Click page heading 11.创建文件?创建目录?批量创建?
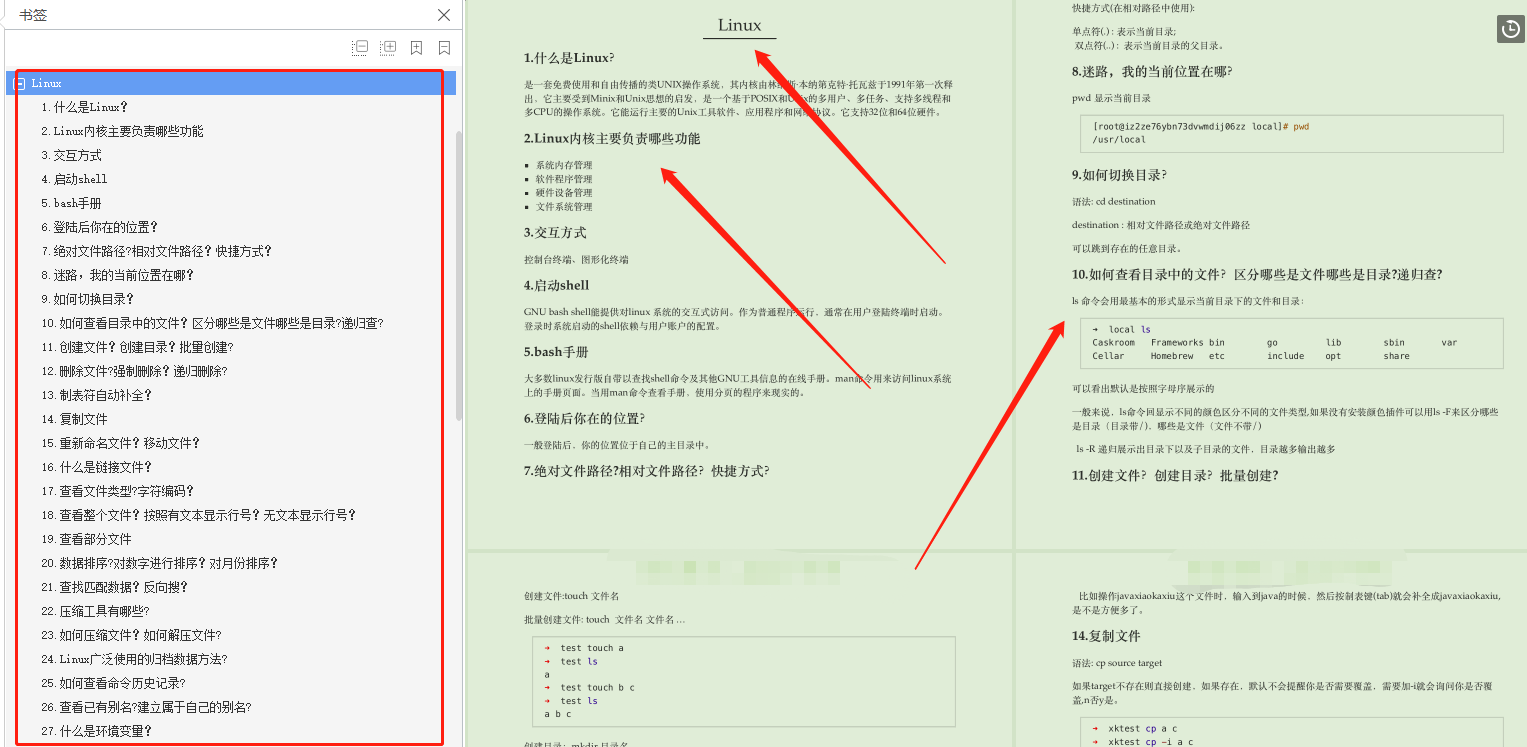1527x747 pixels. click(1175, 476)
